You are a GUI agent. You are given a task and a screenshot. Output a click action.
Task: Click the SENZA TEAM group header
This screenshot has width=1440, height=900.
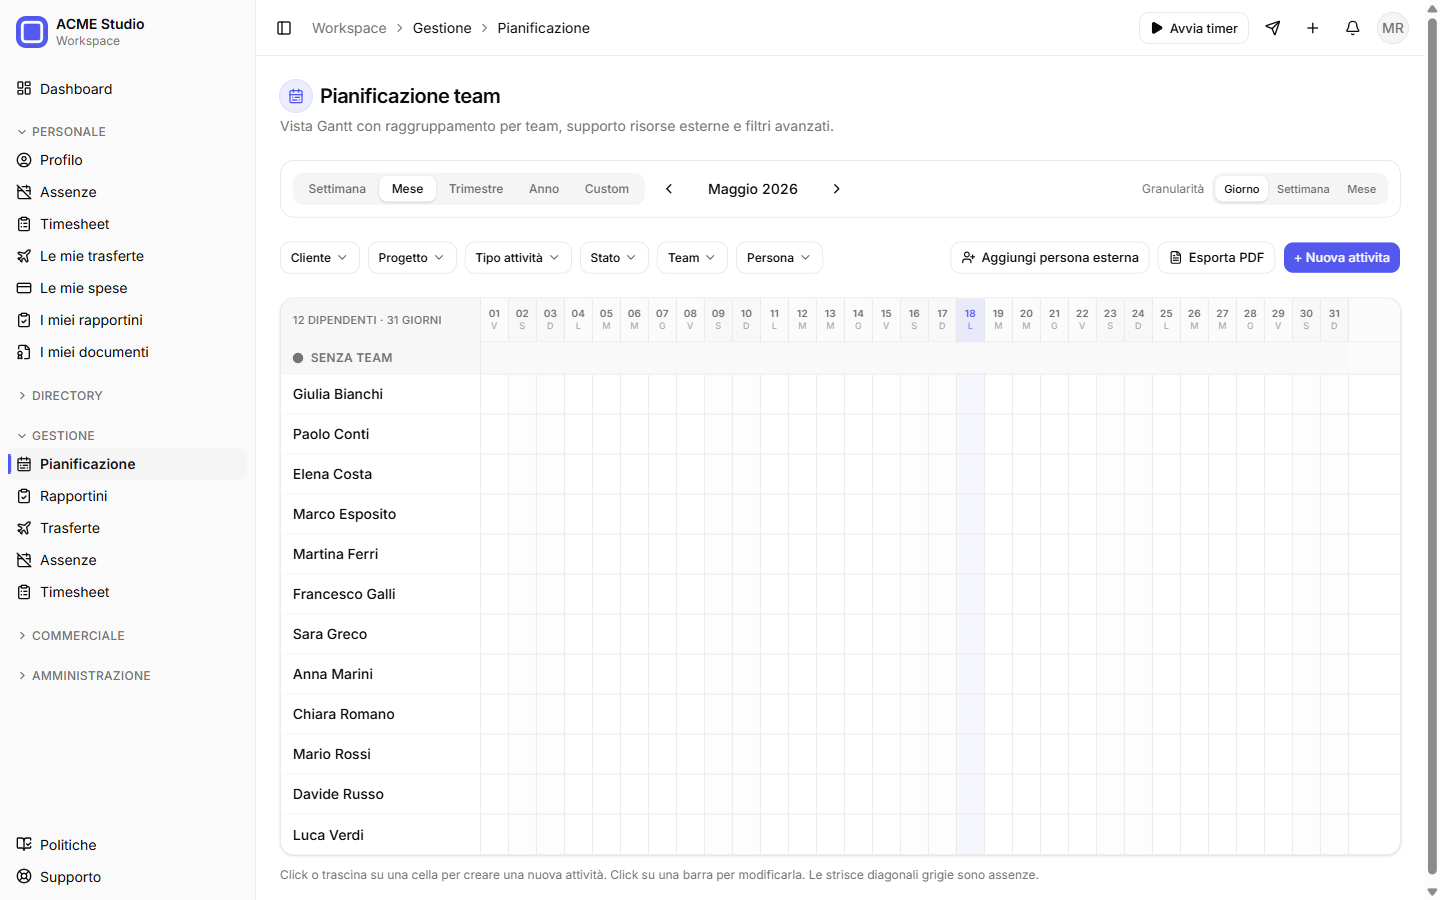pyautogui.click(x=381, y=358)
